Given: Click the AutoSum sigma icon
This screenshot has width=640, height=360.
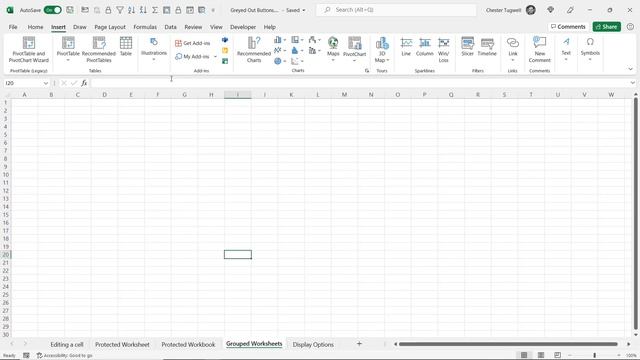Looking at the screenshot, I should [155, 10].
